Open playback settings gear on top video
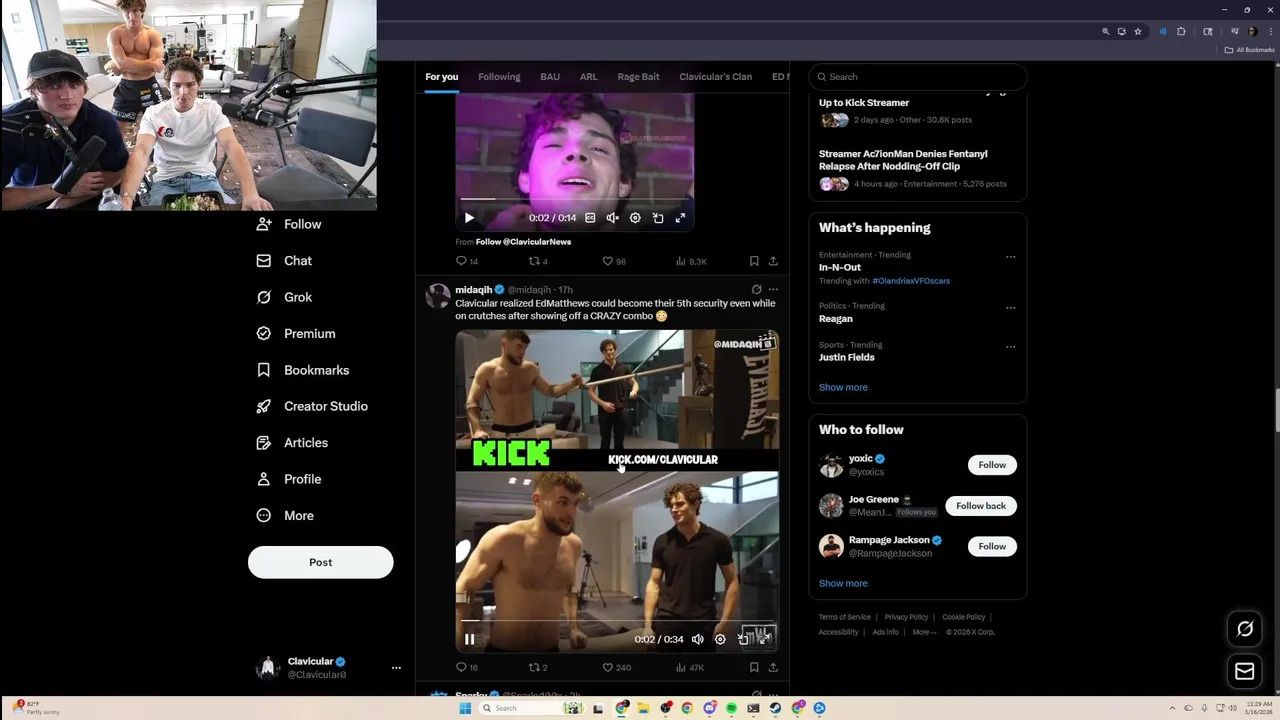Viewport: 1280px width, 720px height. [x=635, y=218]
